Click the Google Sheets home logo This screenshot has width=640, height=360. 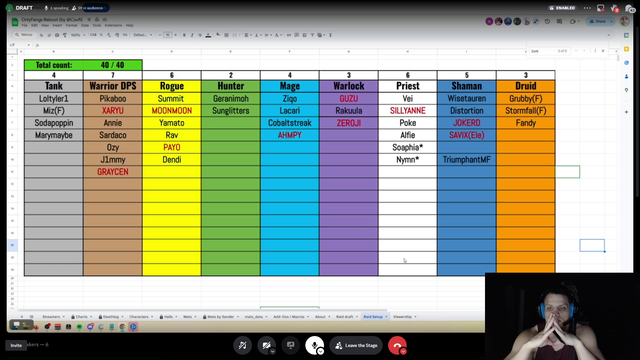point(15,22)
